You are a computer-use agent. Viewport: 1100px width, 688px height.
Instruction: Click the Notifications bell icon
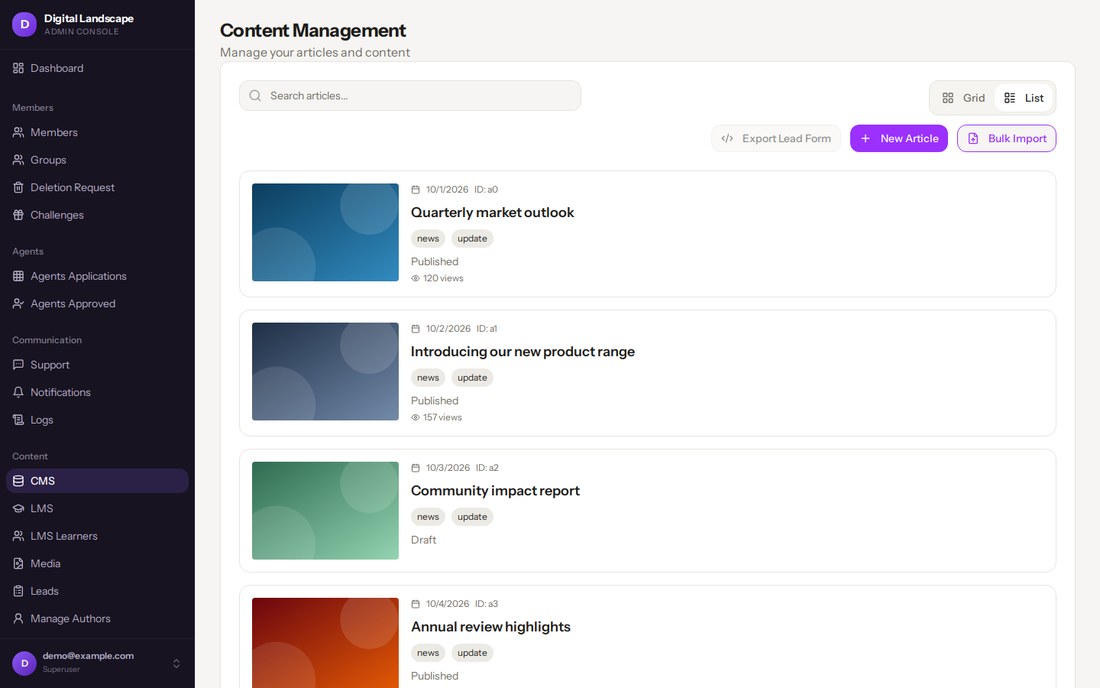[18, 392]
